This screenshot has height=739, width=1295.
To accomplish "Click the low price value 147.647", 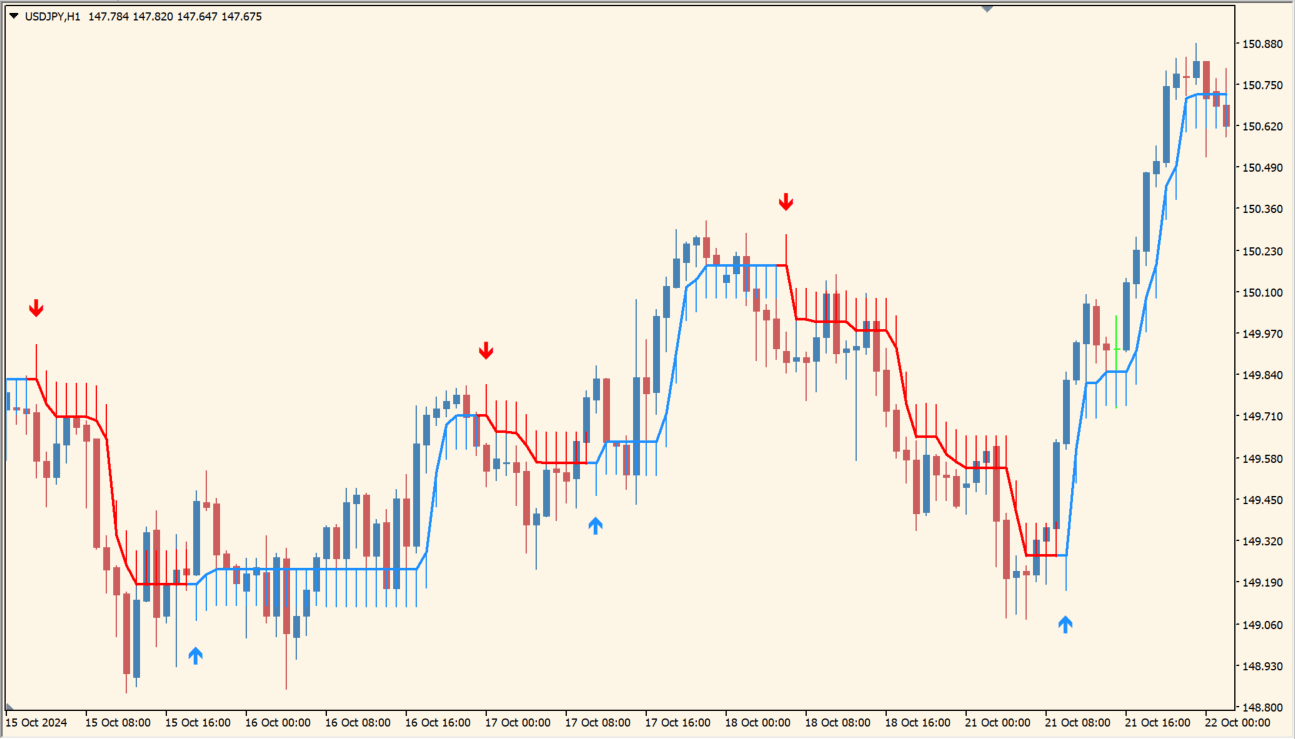I will (x=197, y=16).
